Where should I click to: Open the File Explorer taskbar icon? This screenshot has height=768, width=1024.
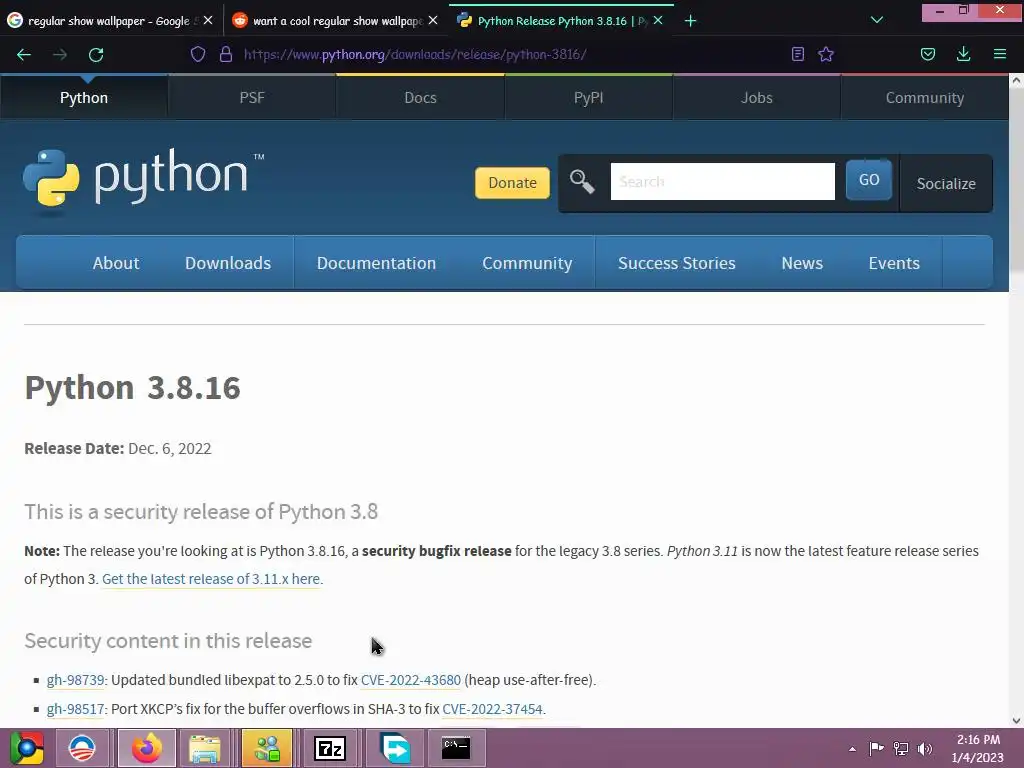tap(204, 748)
